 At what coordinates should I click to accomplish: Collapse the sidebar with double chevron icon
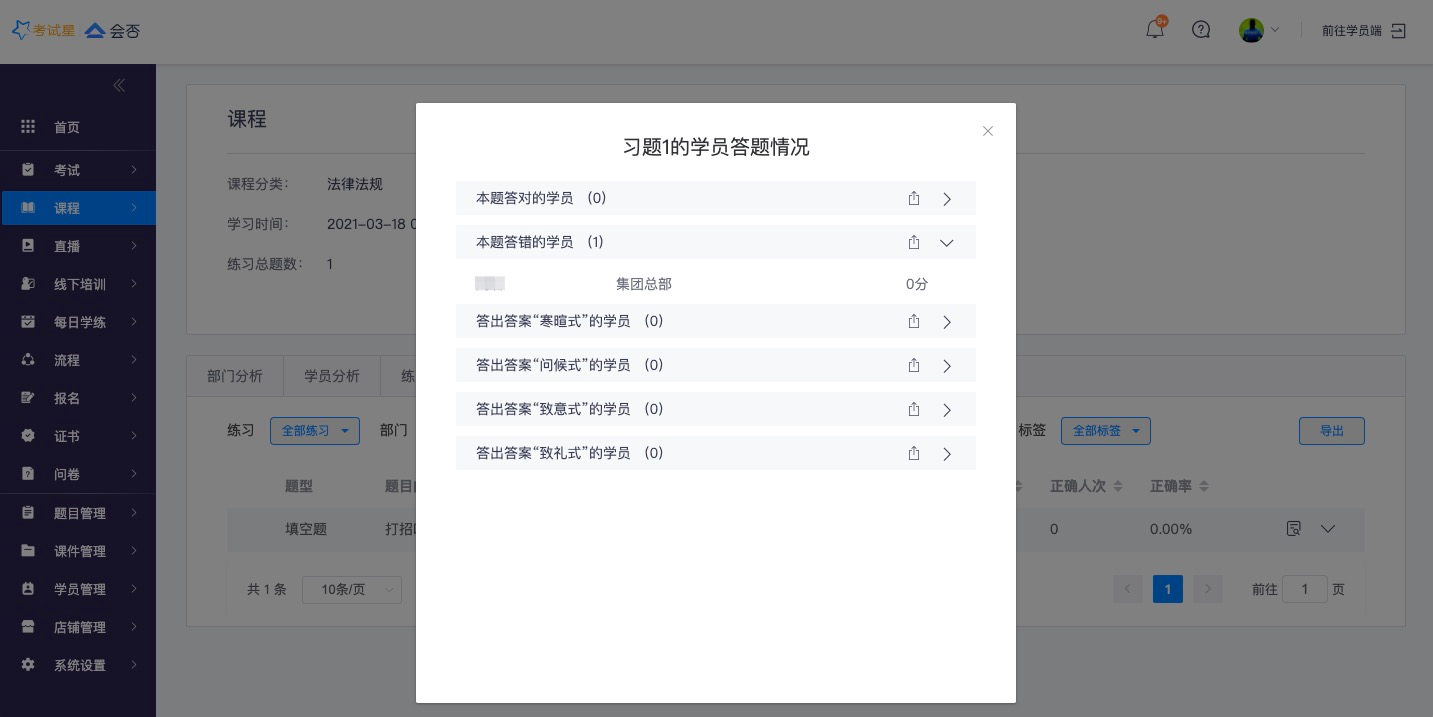pos(119,85)
